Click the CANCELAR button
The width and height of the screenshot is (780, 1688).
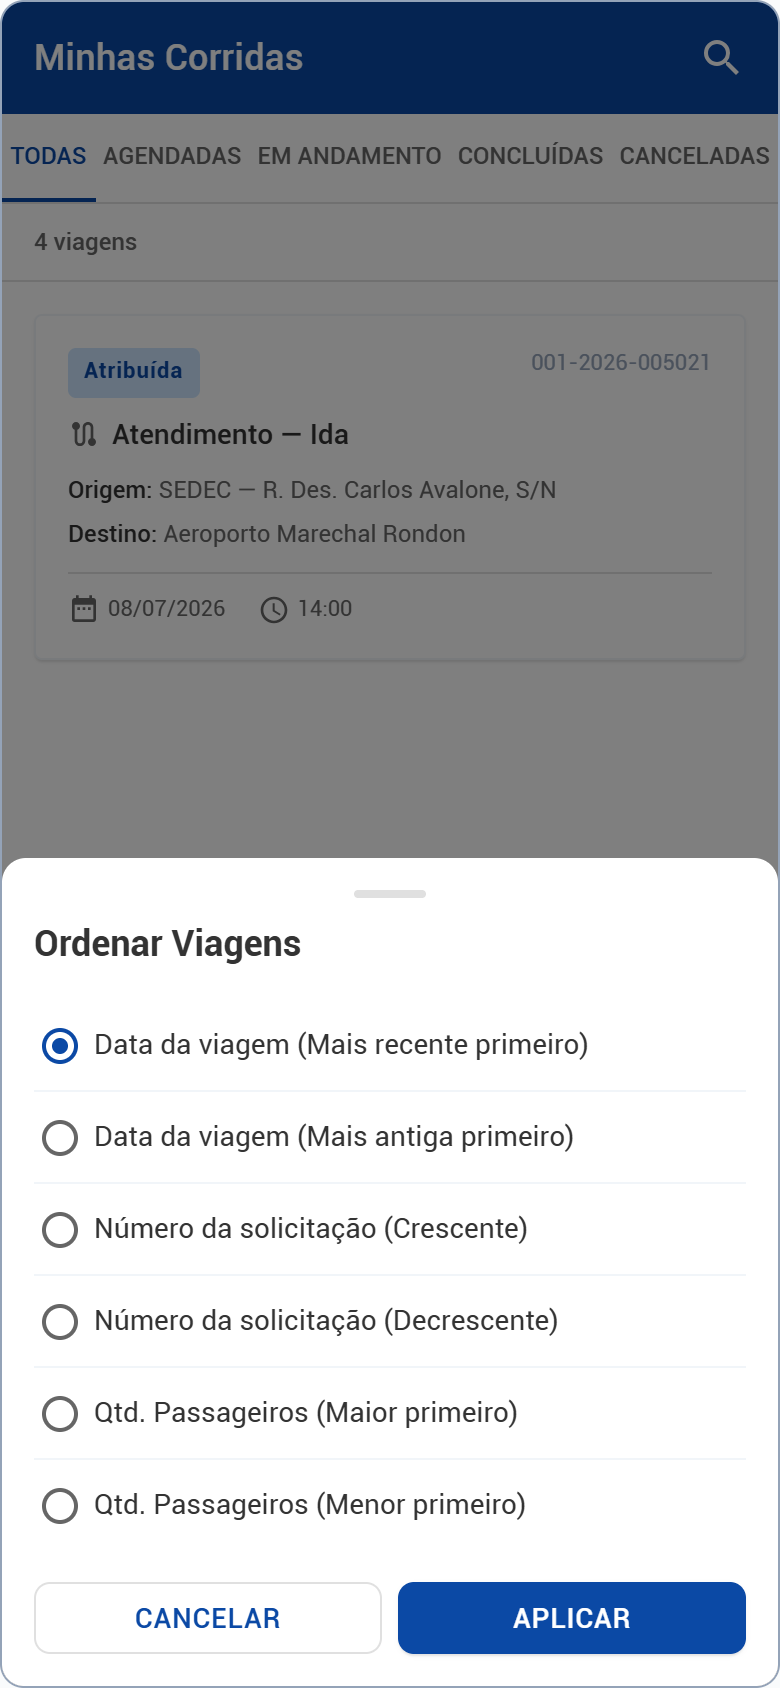pos(208,1618)
